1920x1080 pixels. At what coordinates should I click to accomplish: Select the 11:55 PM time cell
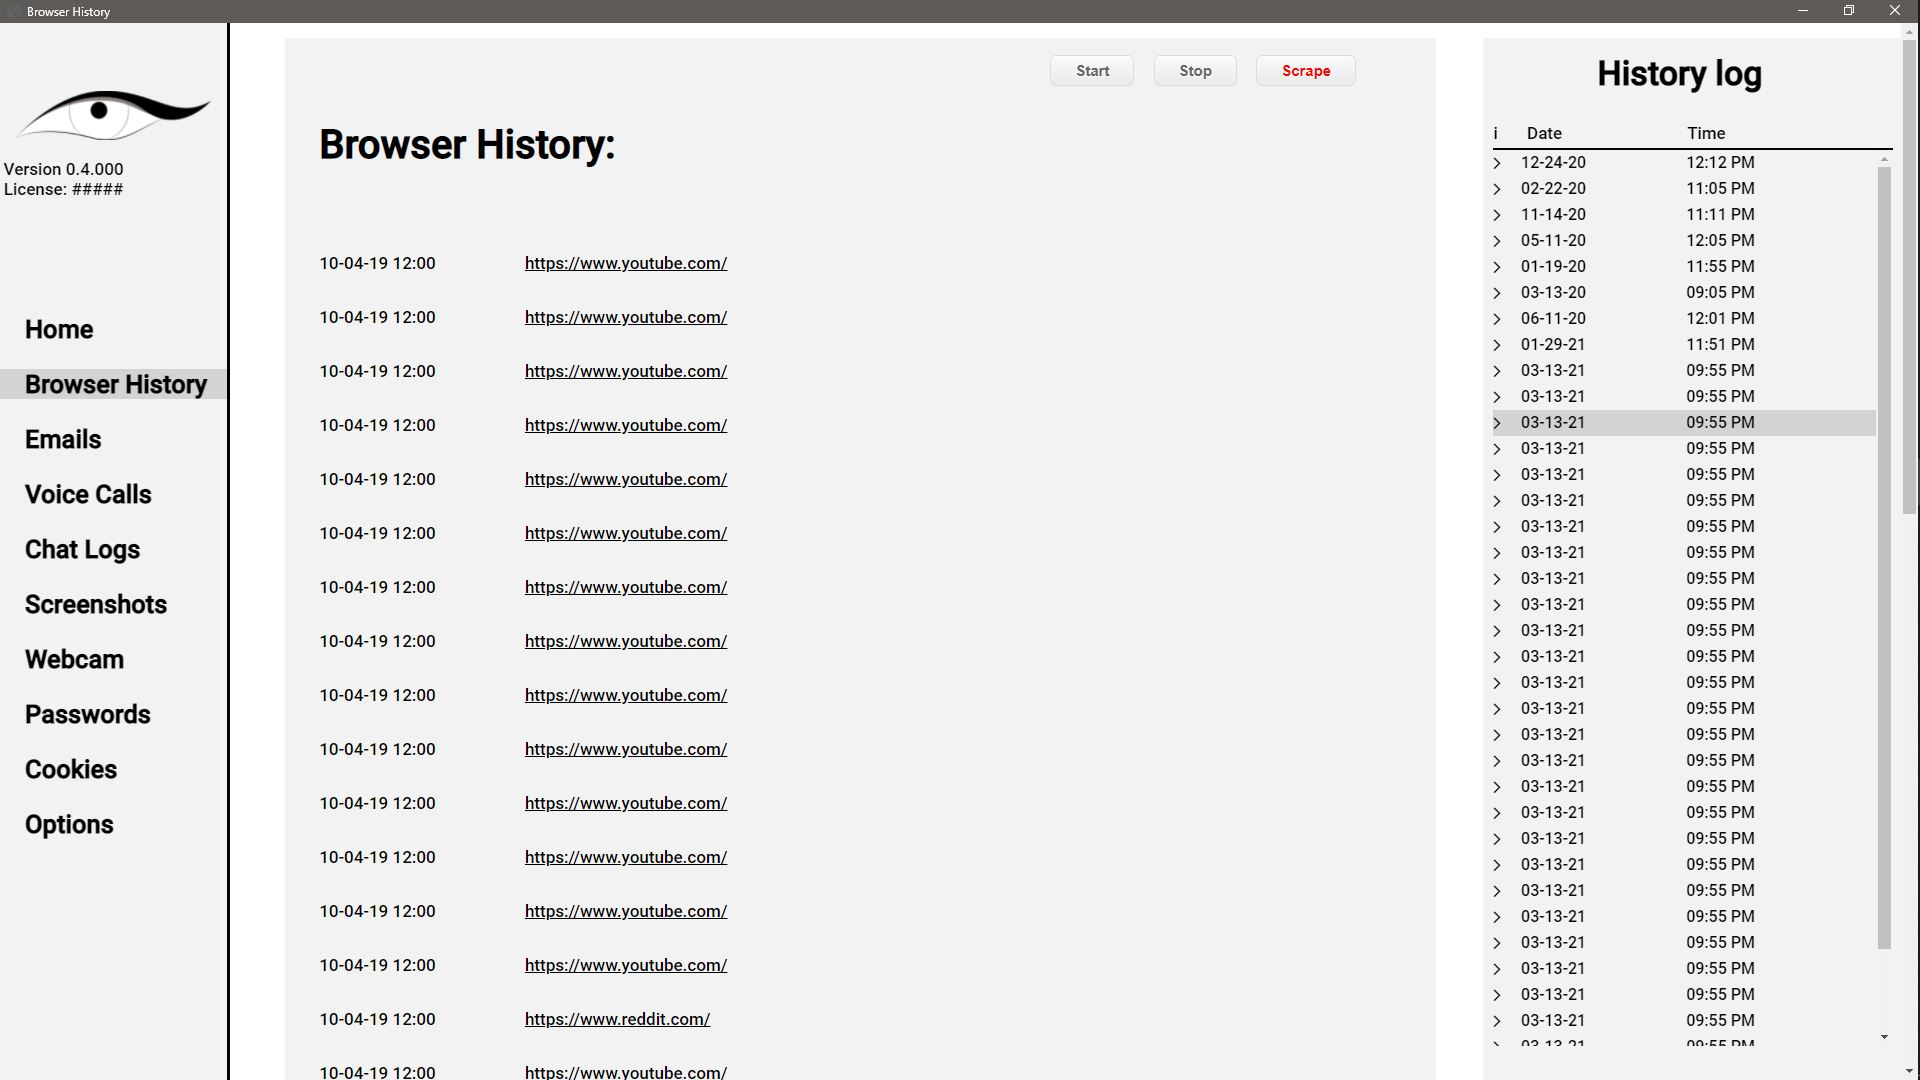pyautogui.click(x=1720, y=266)
